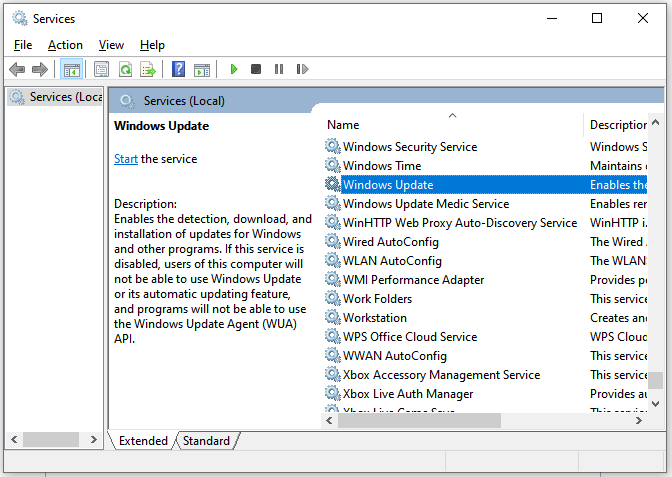672x477 pixels.
Task: Open the View menu
Action: point(111,45)
